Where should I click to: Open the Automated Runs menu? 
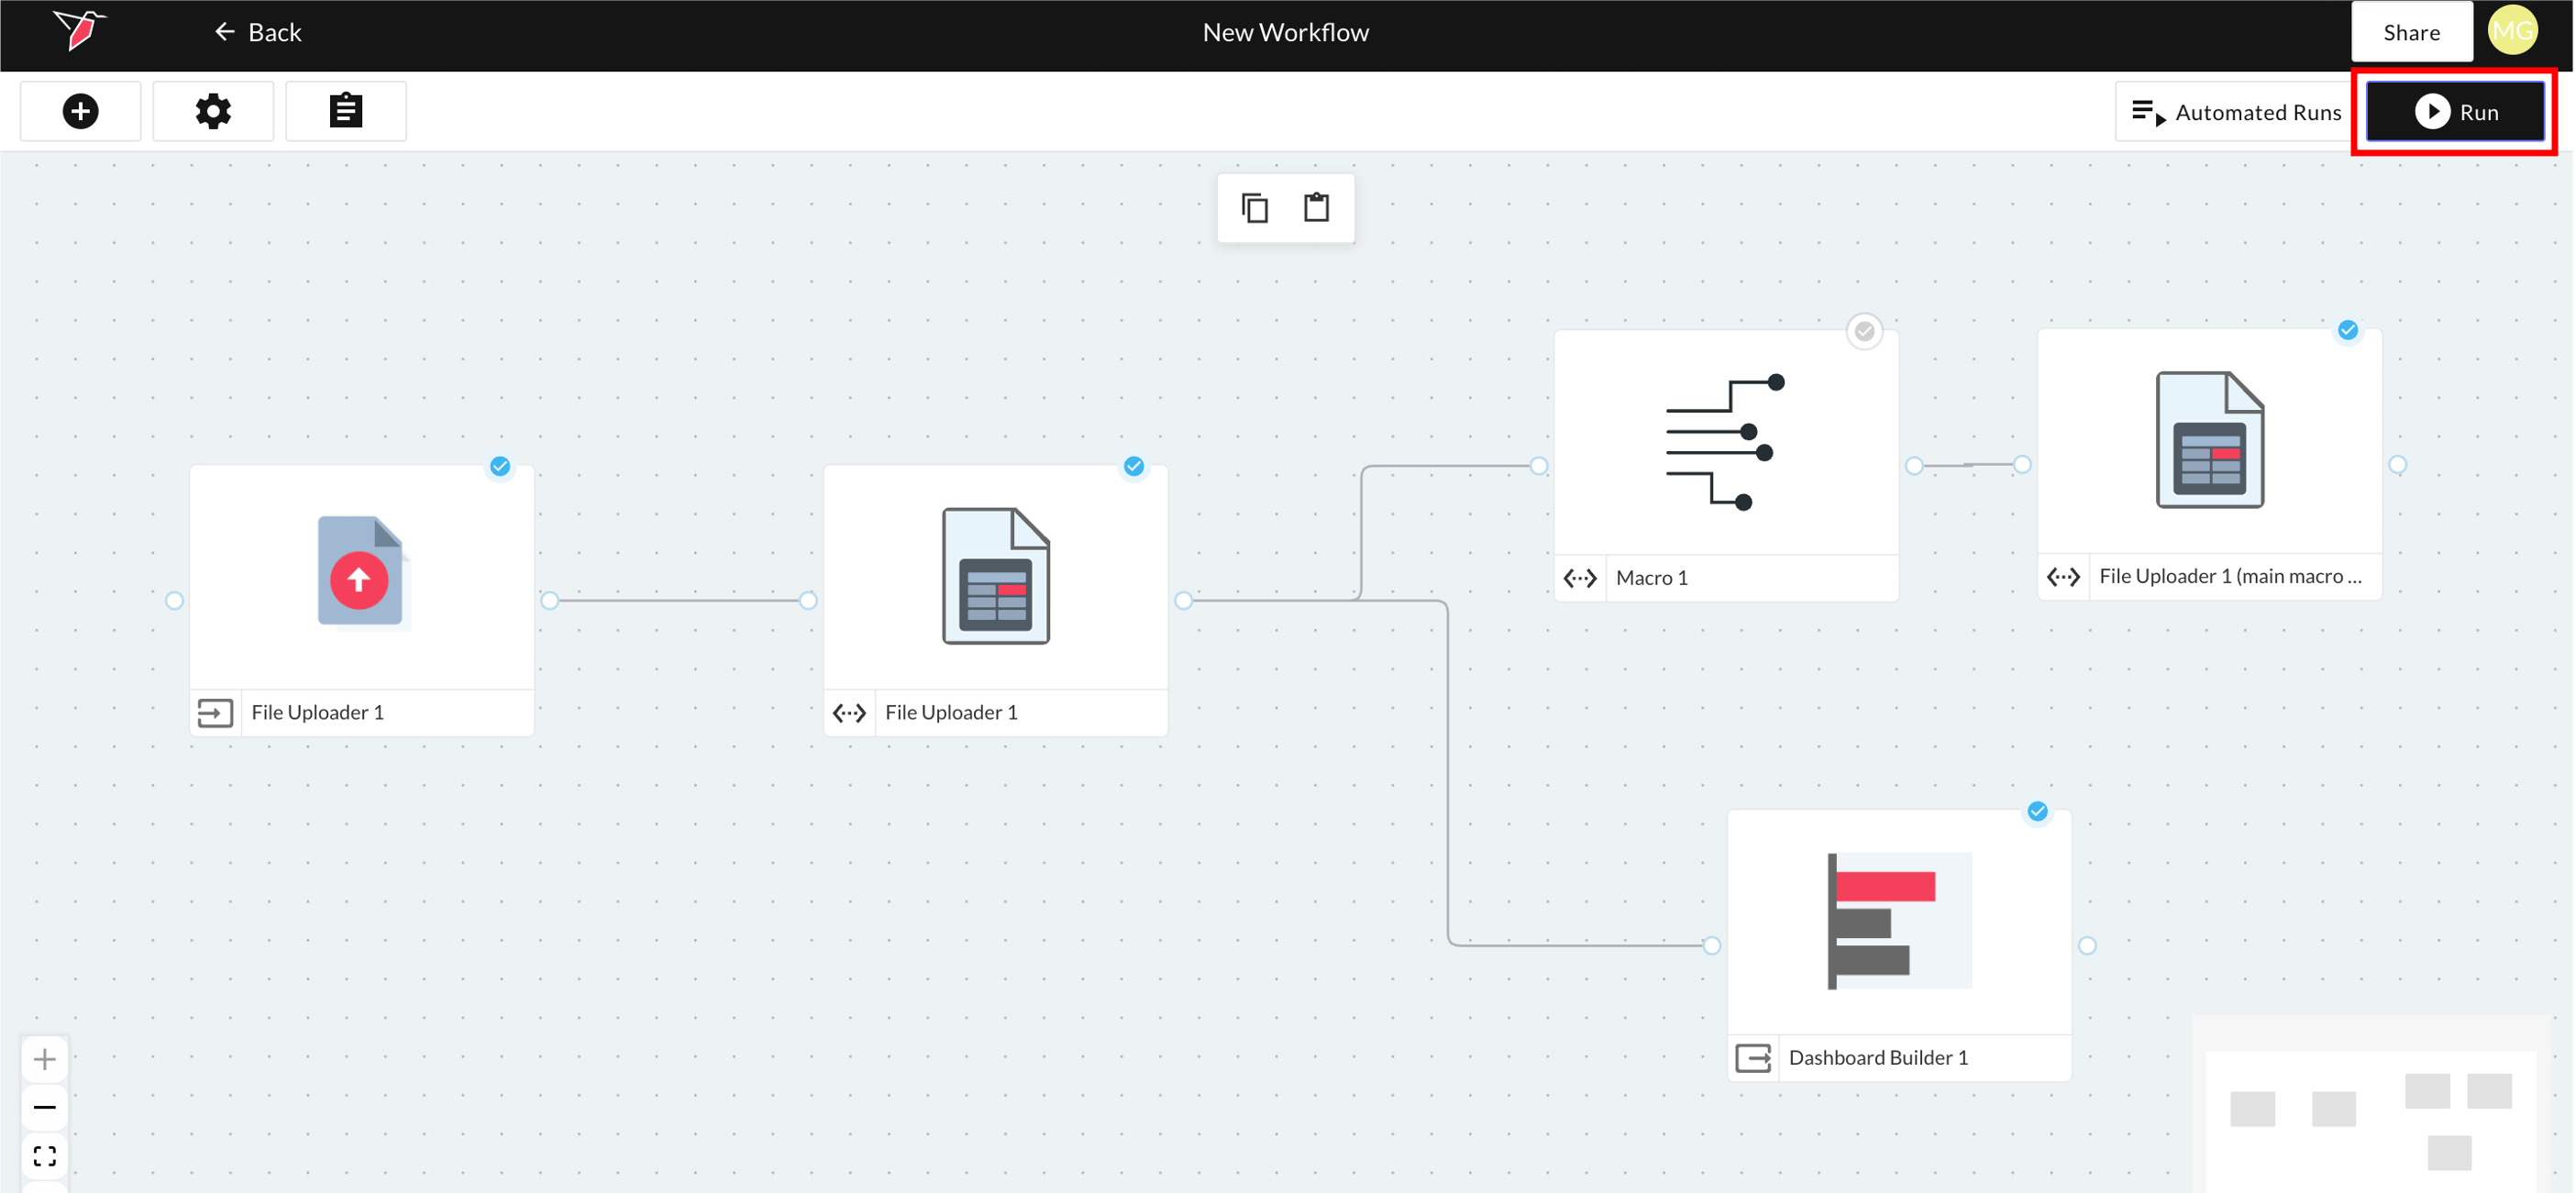(x=2236, y=112)
